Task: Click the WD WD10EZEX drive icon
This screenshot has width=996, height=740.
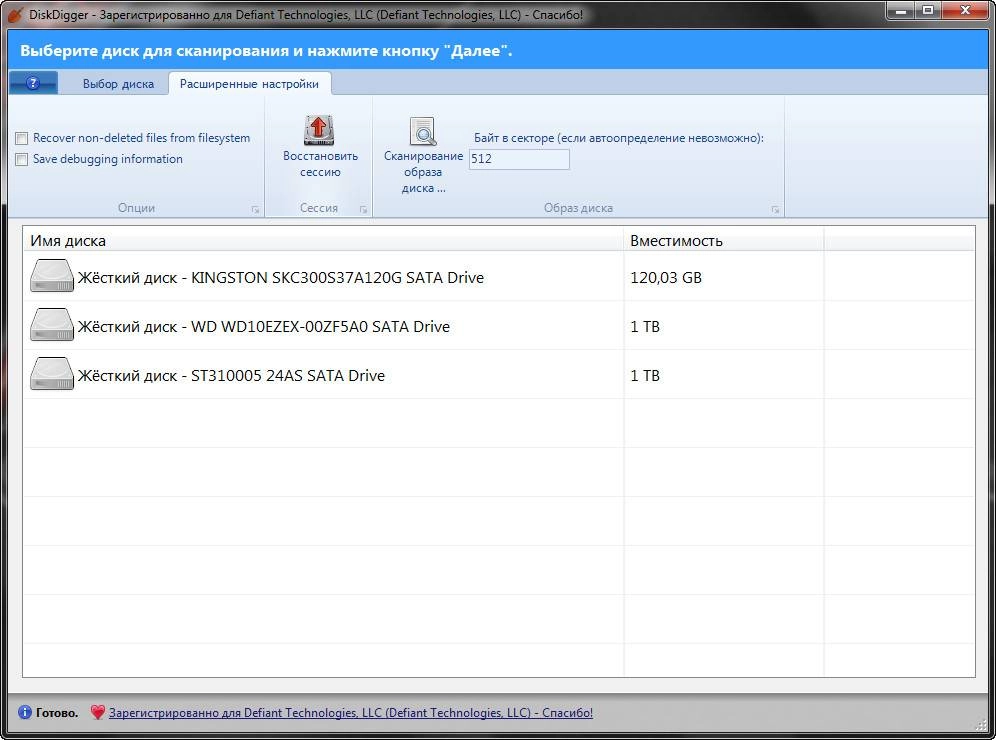Action: pyautogui.click(x=51, y=325)
